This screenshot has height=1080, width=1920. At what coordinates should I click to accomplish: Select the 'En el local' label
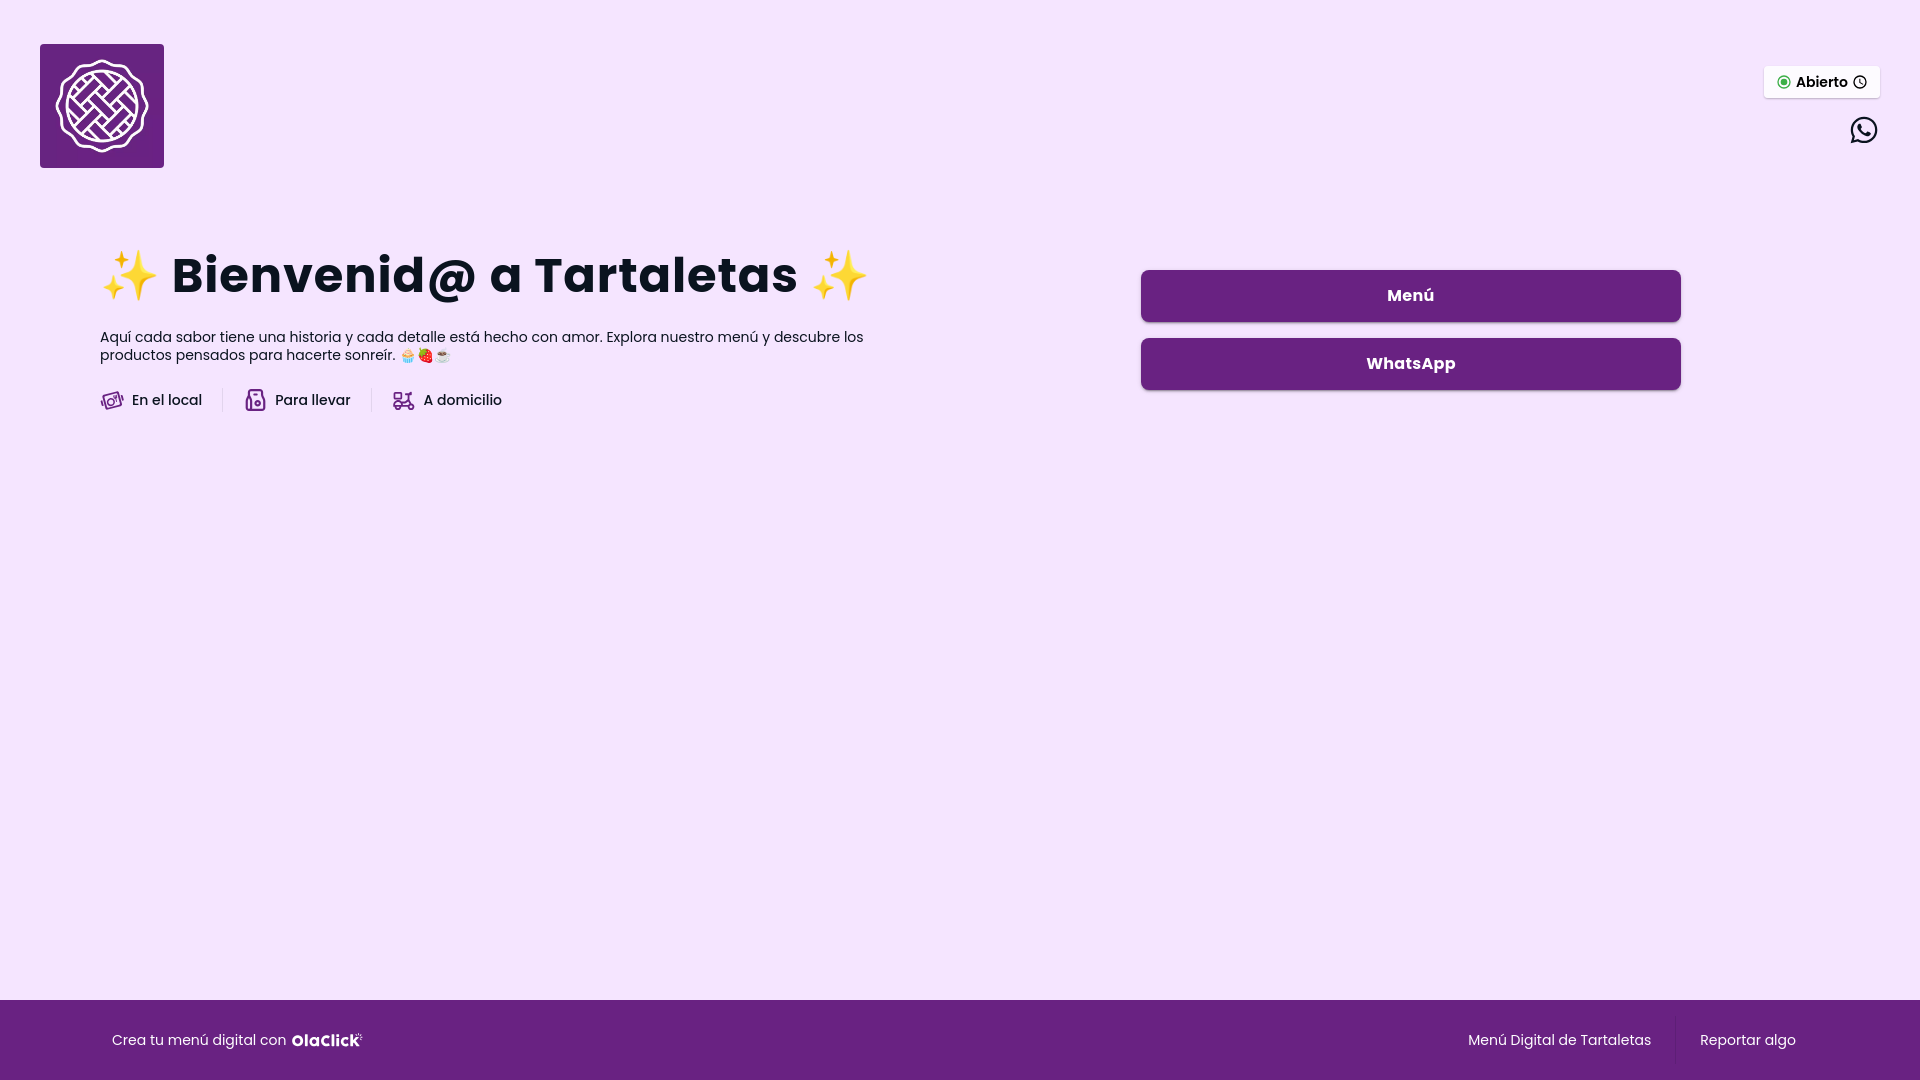[x=167, y=400]
